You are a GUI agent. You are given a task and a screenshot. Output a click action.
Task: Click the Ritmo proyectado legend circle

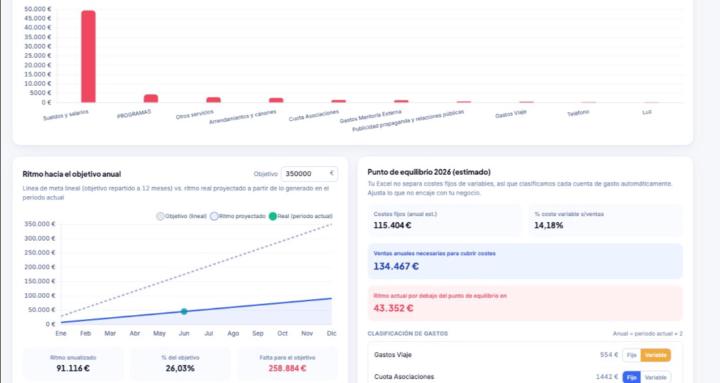[214, 216]
